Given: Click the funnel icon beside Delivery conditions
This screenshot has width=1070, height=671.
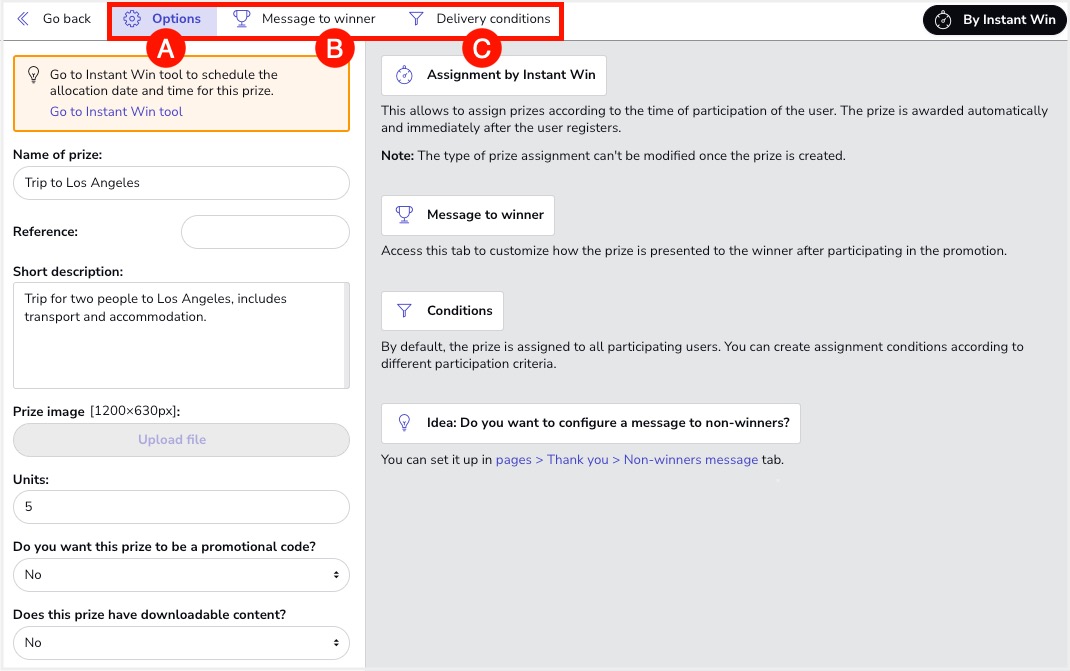Looking at the screenshot, I should click(416, 19).
